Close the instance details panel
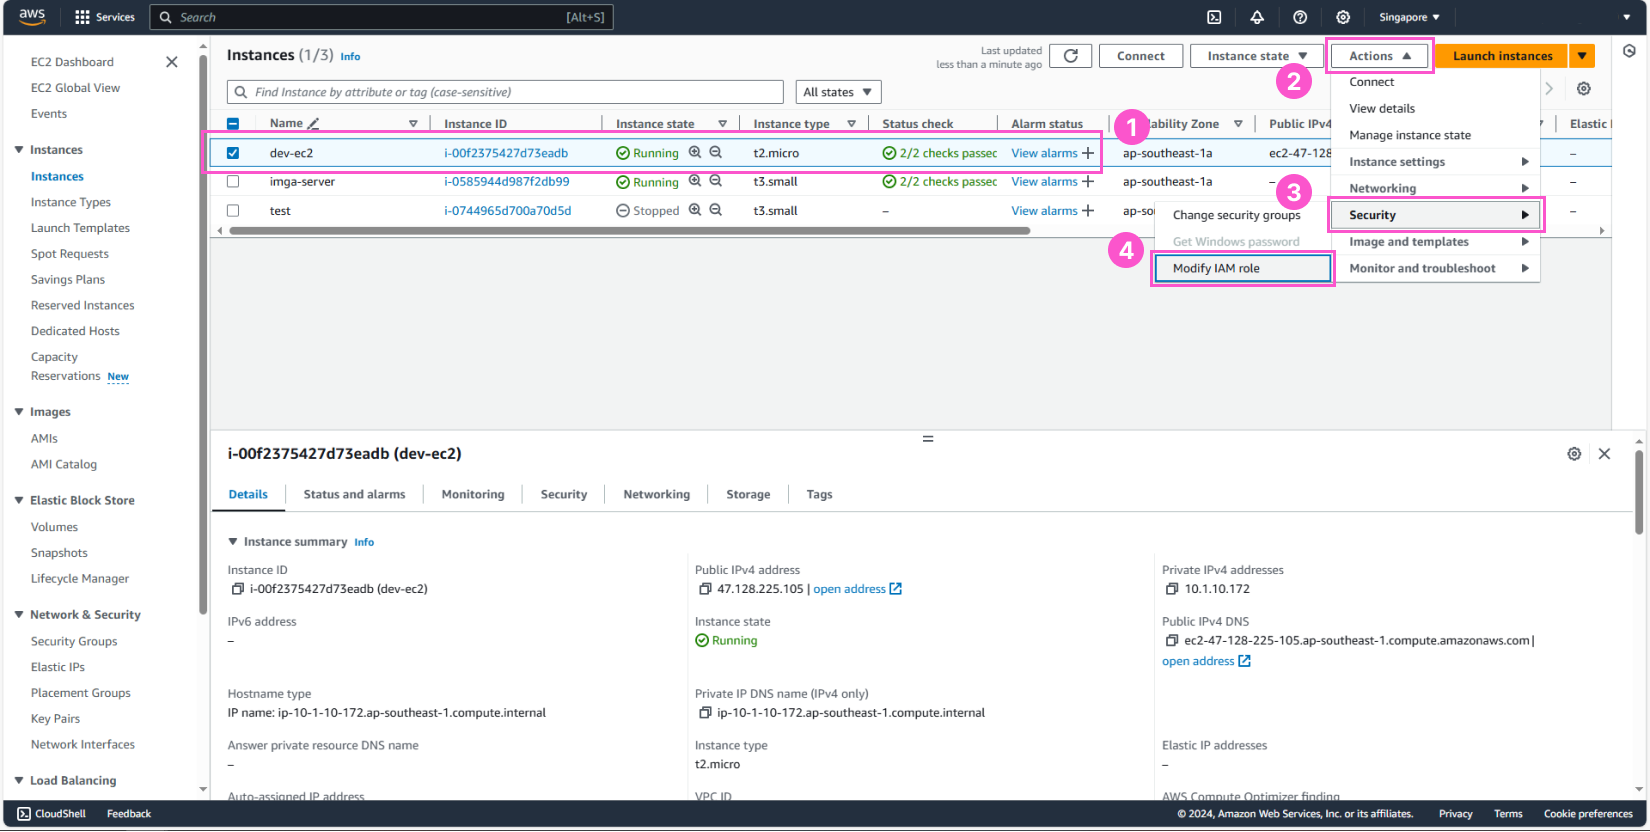 click(x=1604, y=454)
